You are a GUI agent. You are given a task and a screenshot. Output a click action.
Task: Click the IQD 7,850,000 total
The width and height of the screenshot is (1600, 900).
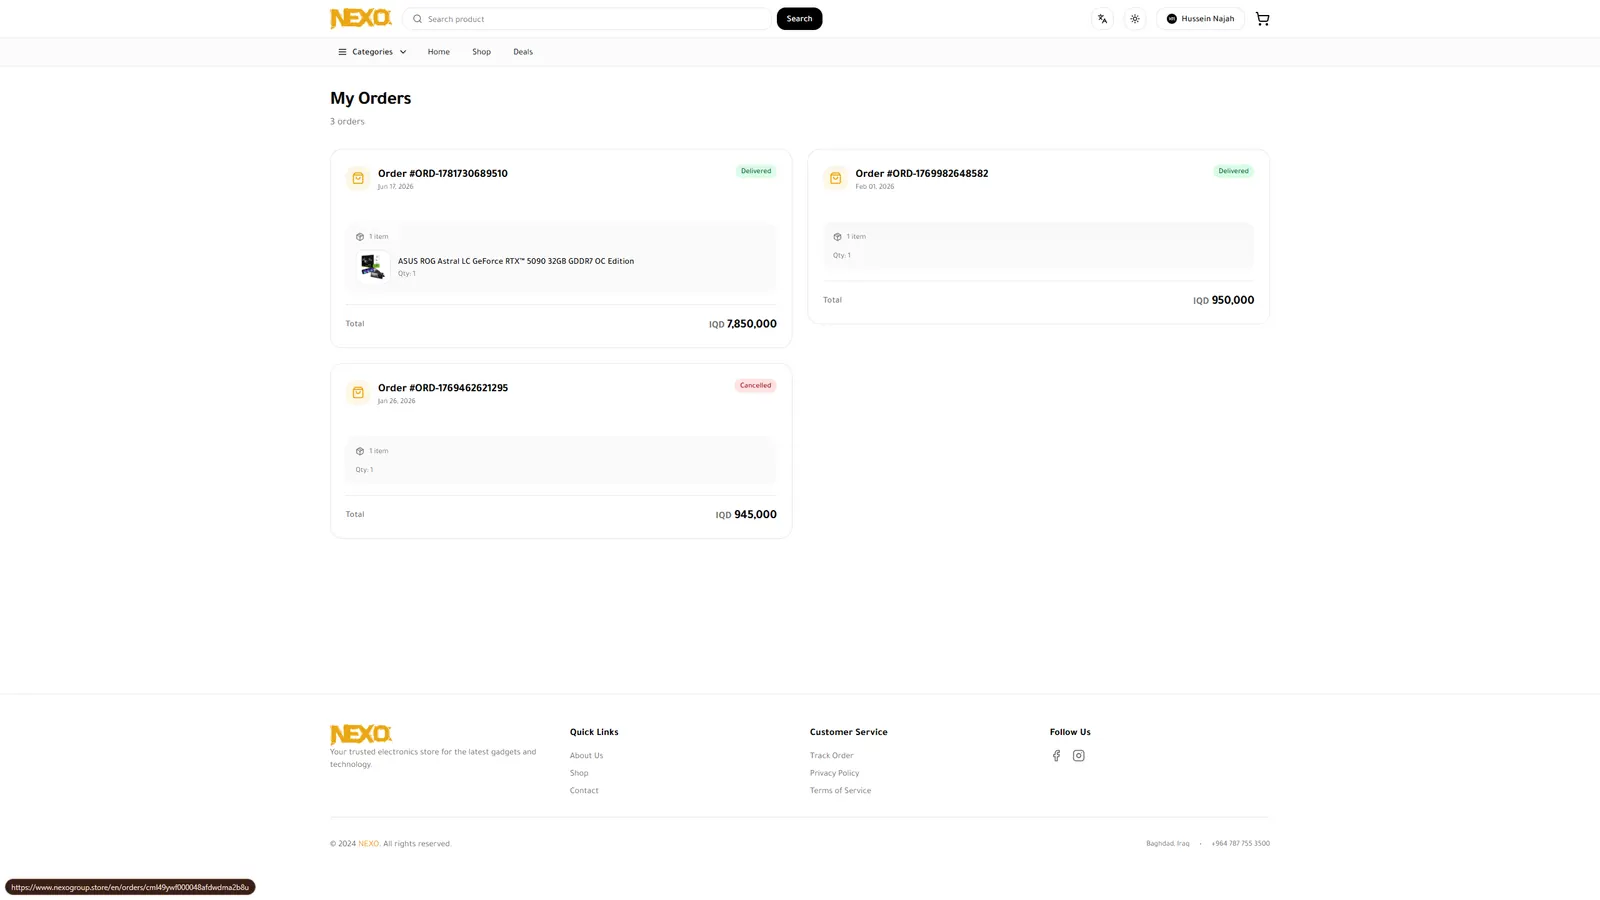point(743,324)
